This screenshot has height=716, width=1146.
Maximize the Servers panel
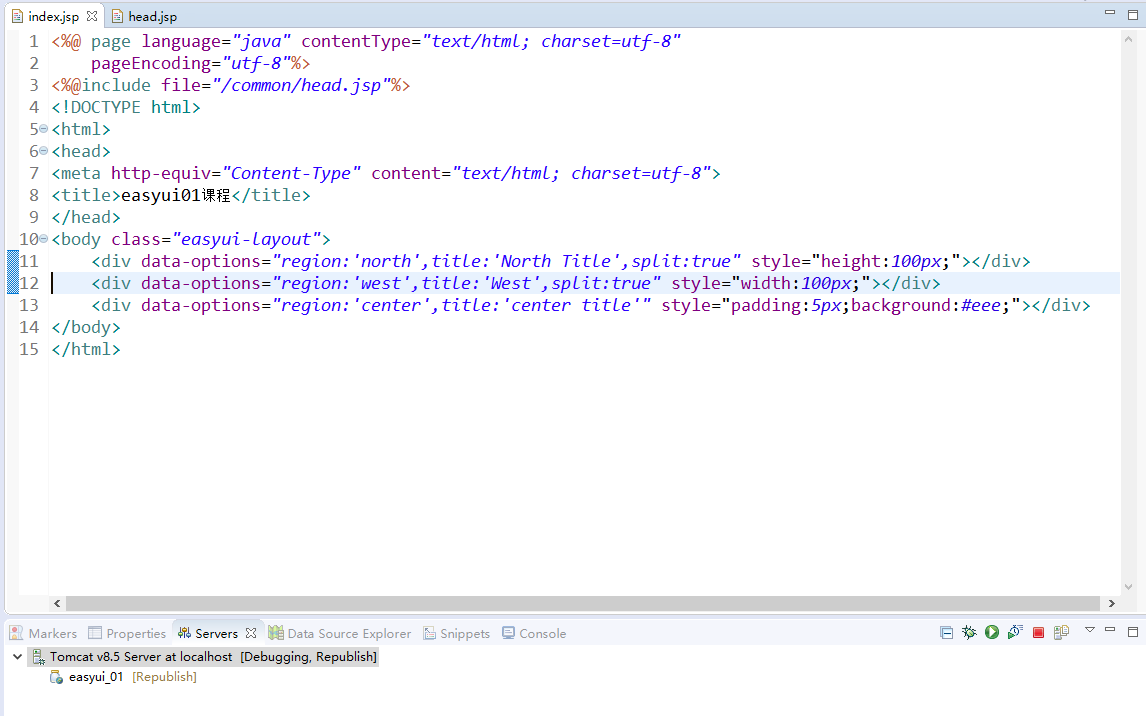coord(1133,631)
